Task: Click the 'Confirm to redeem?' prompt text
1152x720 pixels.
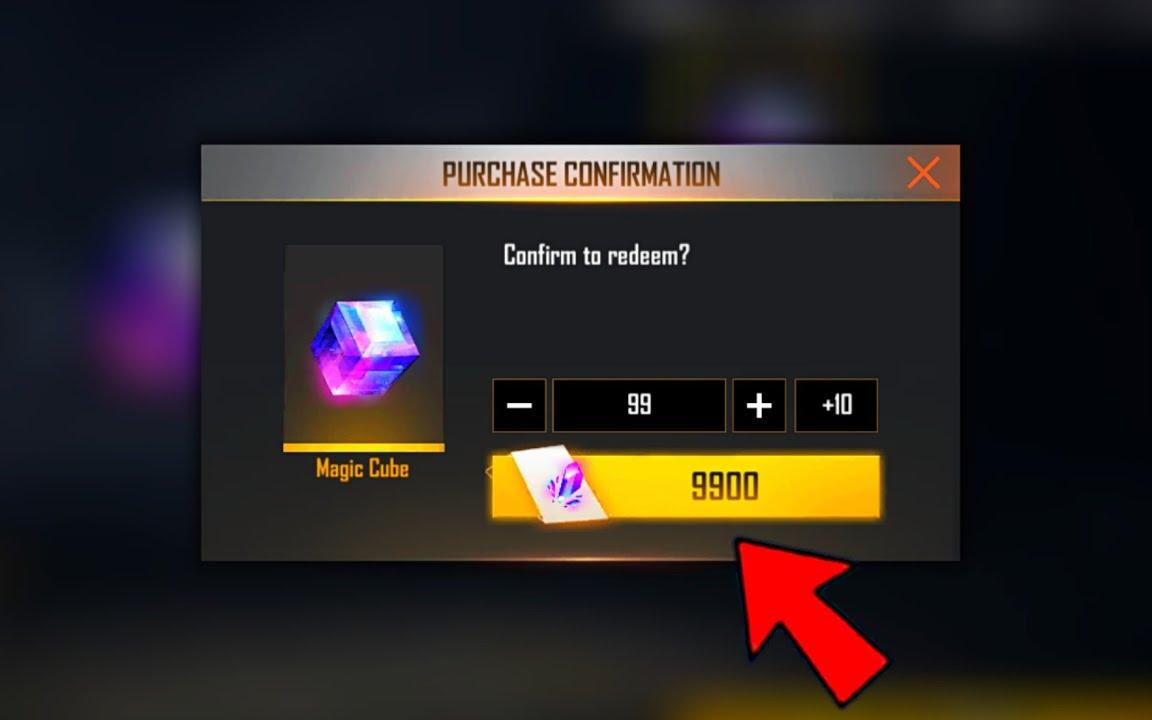Action: point(597,255)
